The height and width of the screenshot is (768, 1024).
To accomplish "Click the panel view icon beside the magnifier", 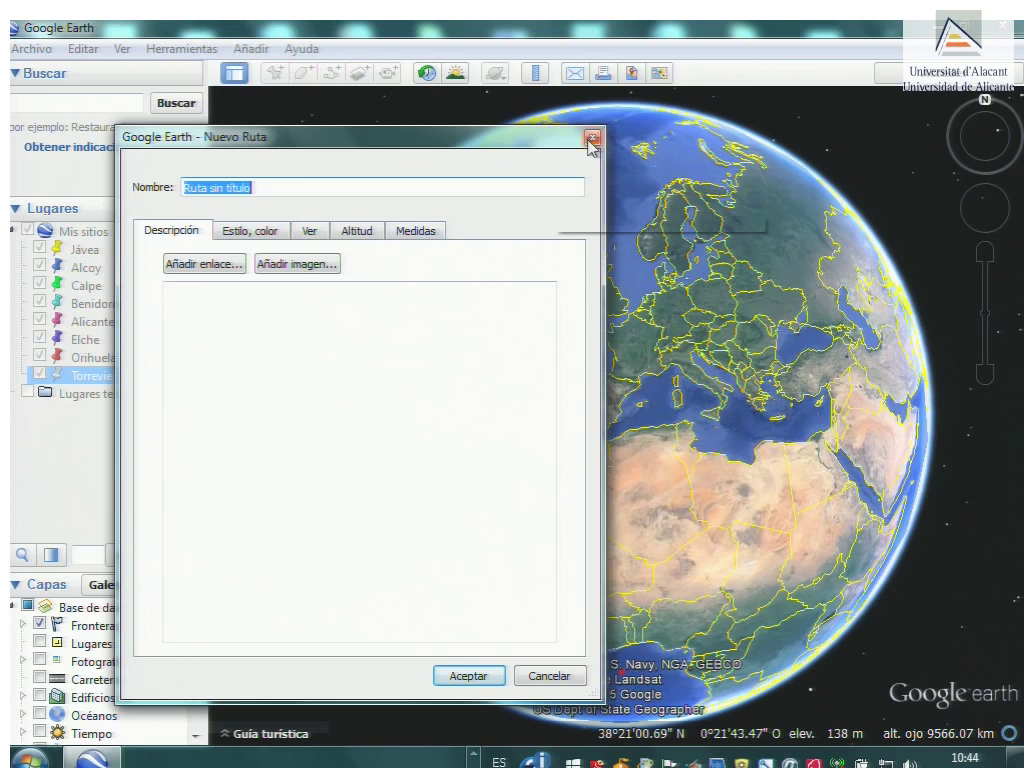I will [51, 555].
